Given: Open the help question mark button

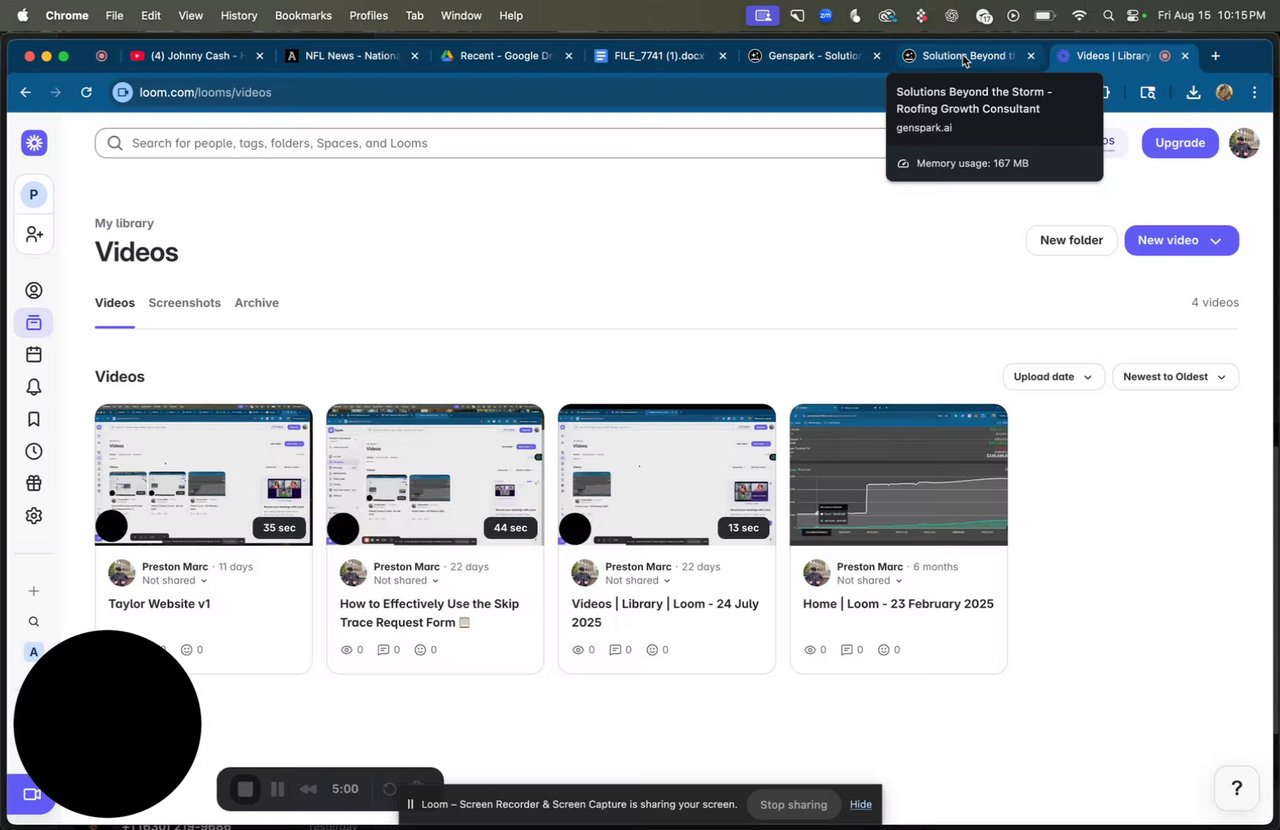Looking at the screenshot, I should (x=1236, y=788).
